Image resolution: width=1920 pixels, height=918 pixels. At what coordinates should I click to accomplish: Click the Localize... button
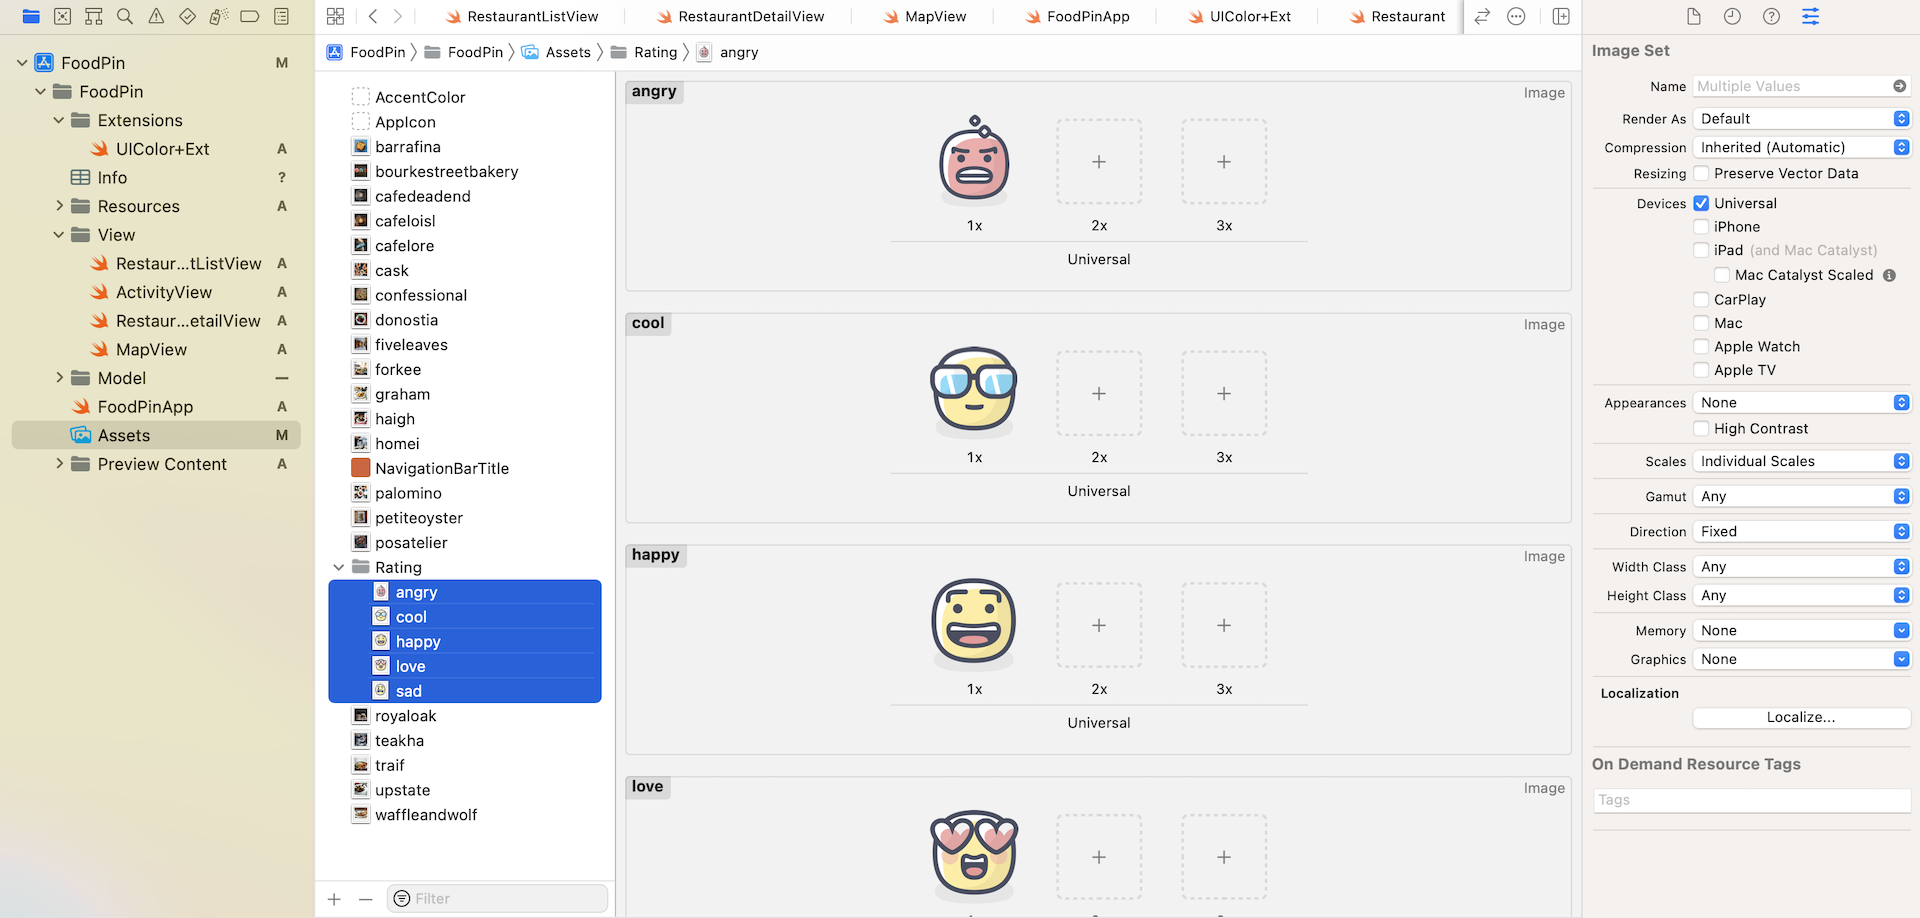(1800, 717)
